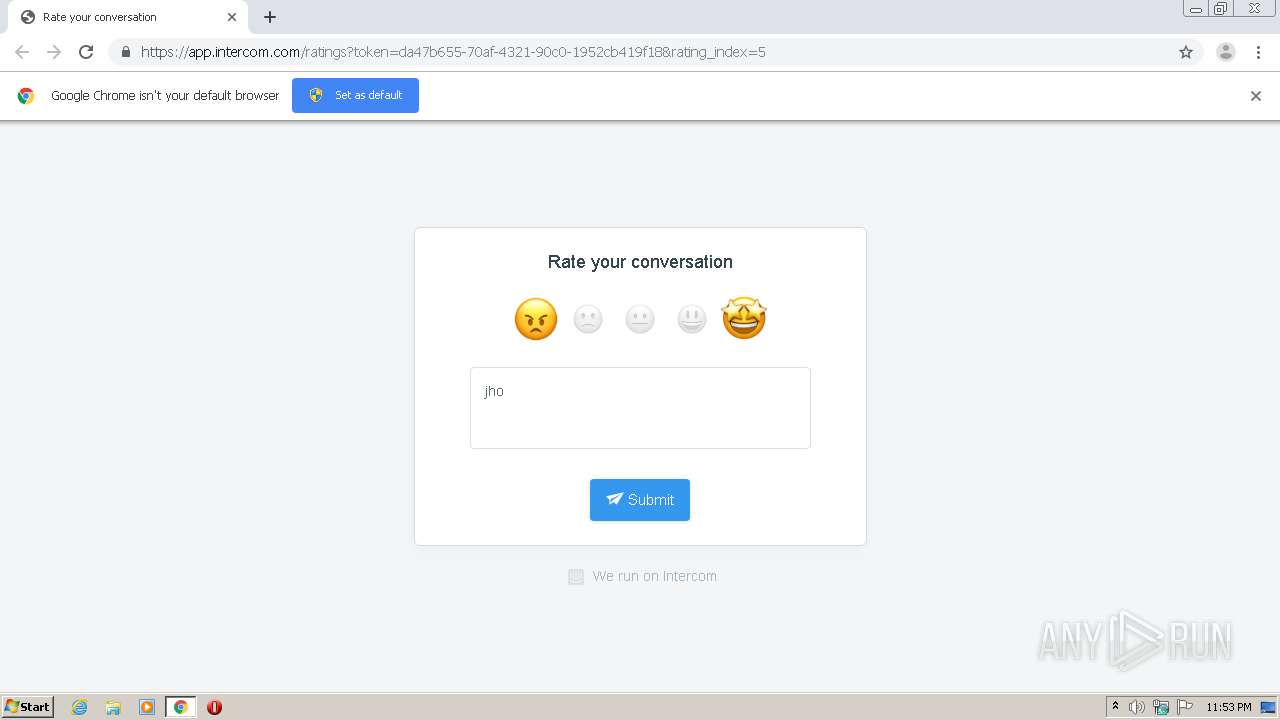Go back to previous page
The height and width of the screenshot is (720, 1280).
pos(22,52)
